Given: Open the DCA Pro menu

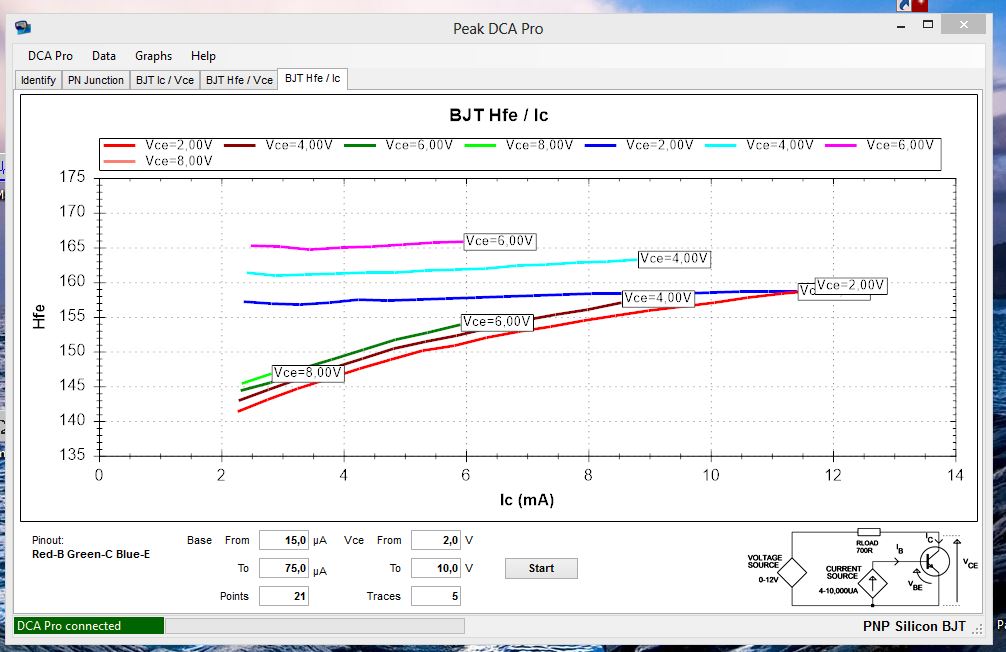Looking at the screenshot, I should tap(50, 56).
